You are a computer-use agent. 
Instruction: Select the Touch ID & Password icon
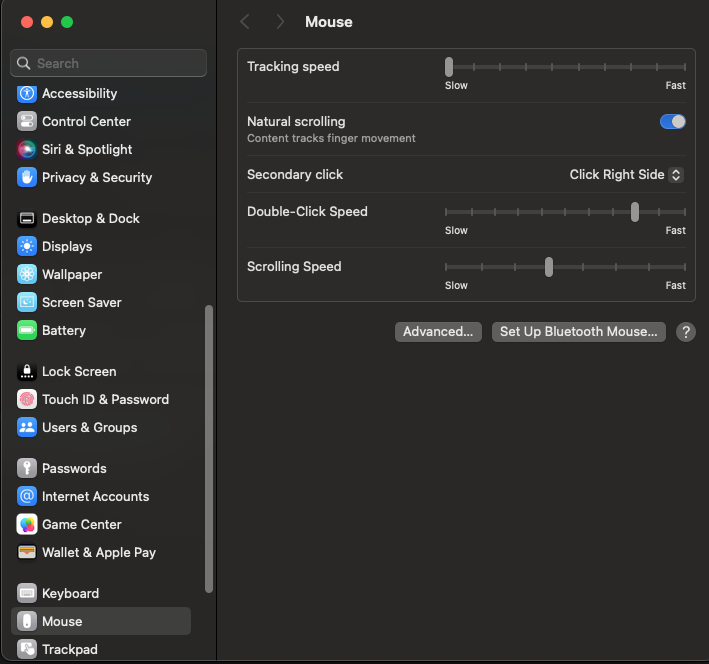click(x=27, y=400)
